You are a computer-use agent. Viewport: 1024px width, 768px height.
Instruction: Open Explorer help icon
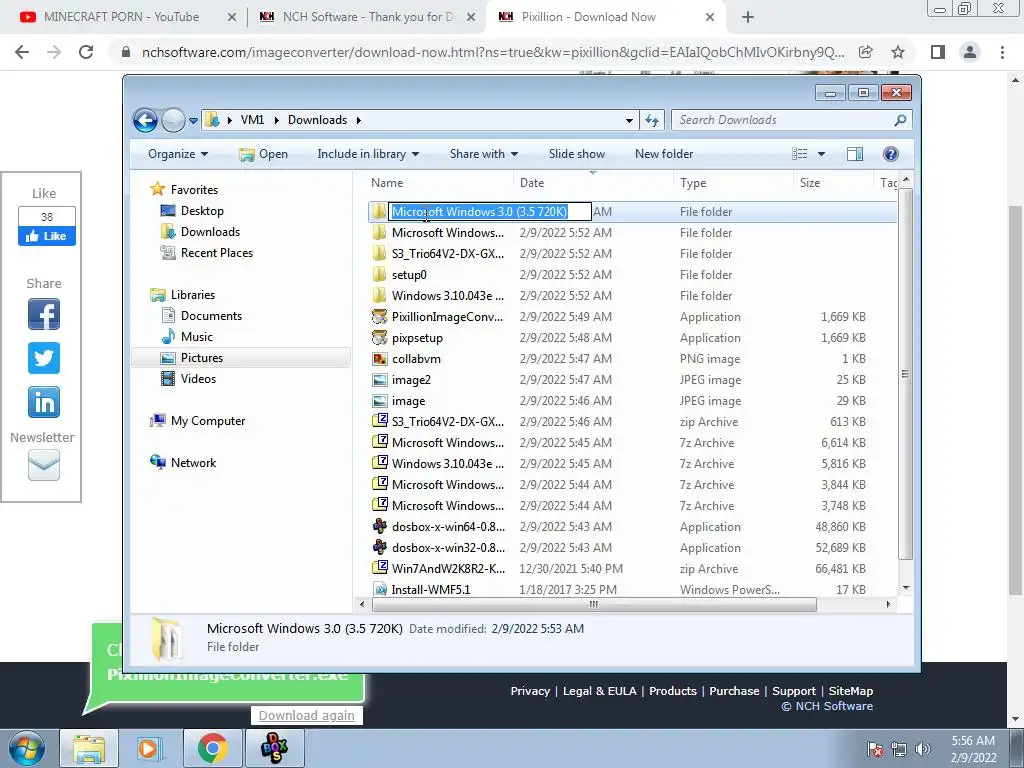[x=890, y=154]
